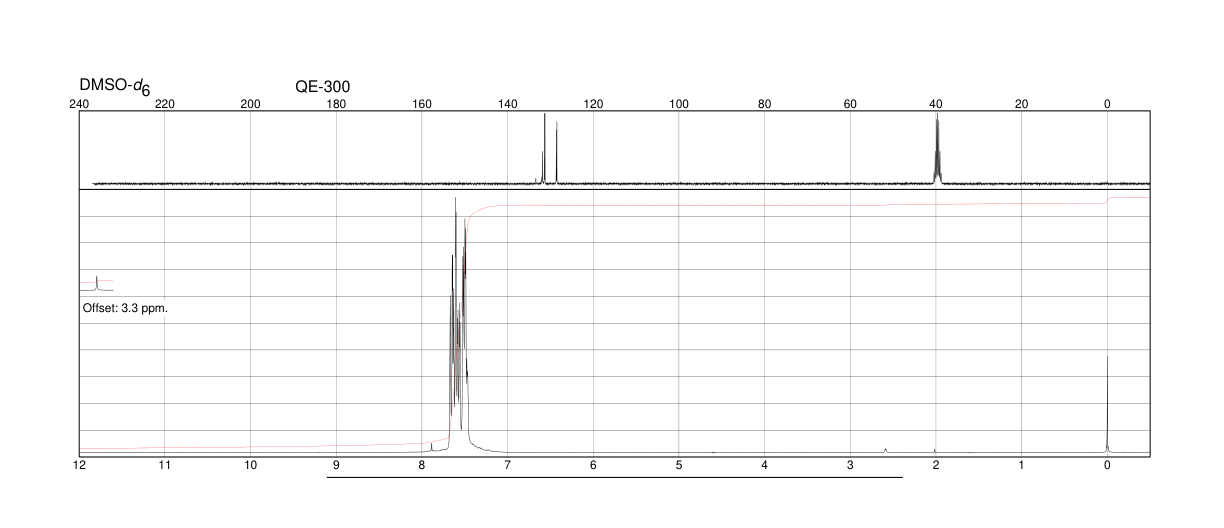Click the 0 tick label on the top carbon axis

[x=1107, y=104]
